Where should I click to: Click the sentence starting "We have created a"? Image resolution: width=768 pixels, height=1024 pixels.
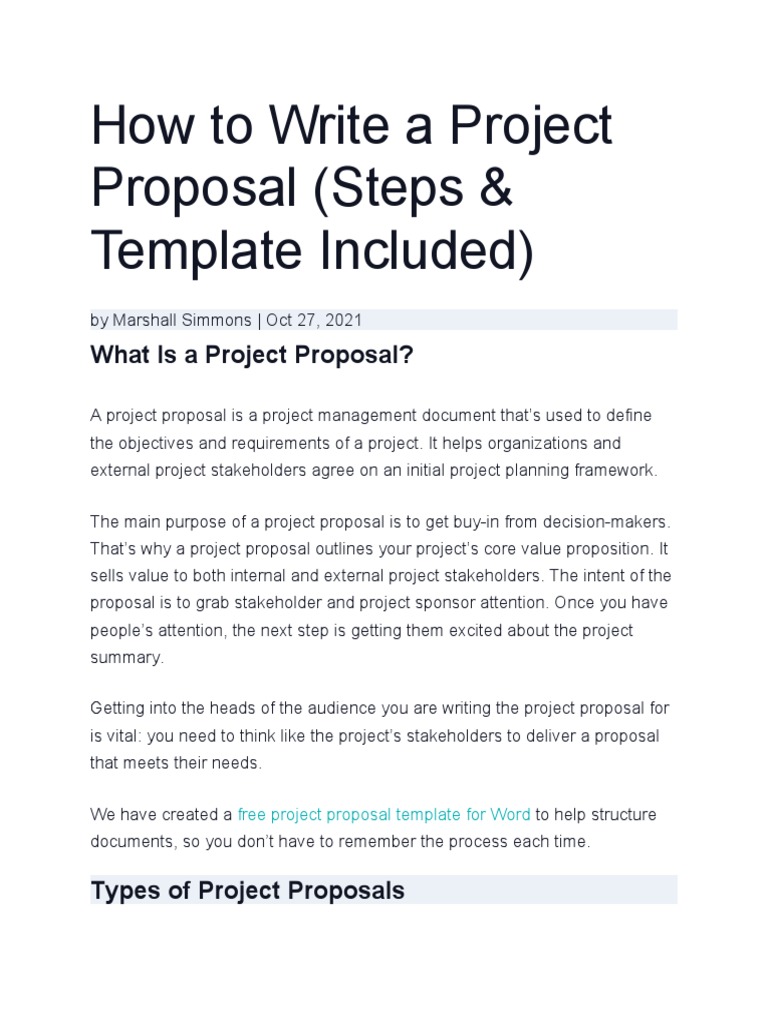click(161, 814)
